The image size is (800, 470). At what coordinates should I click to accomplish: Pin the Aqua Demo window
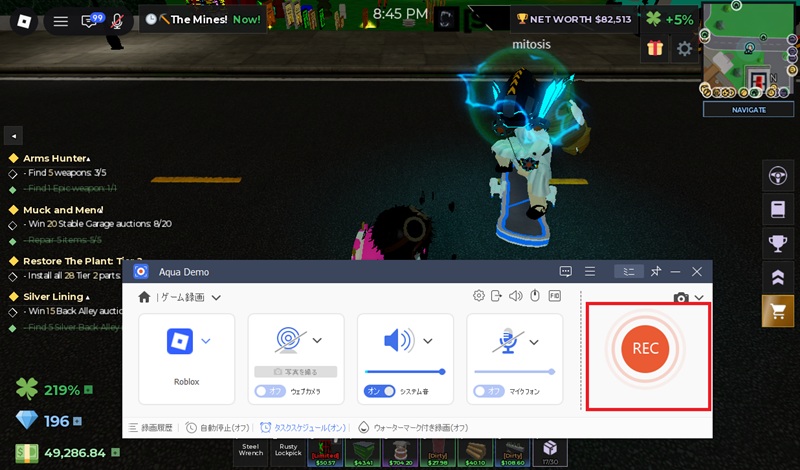tap(656, 271)
